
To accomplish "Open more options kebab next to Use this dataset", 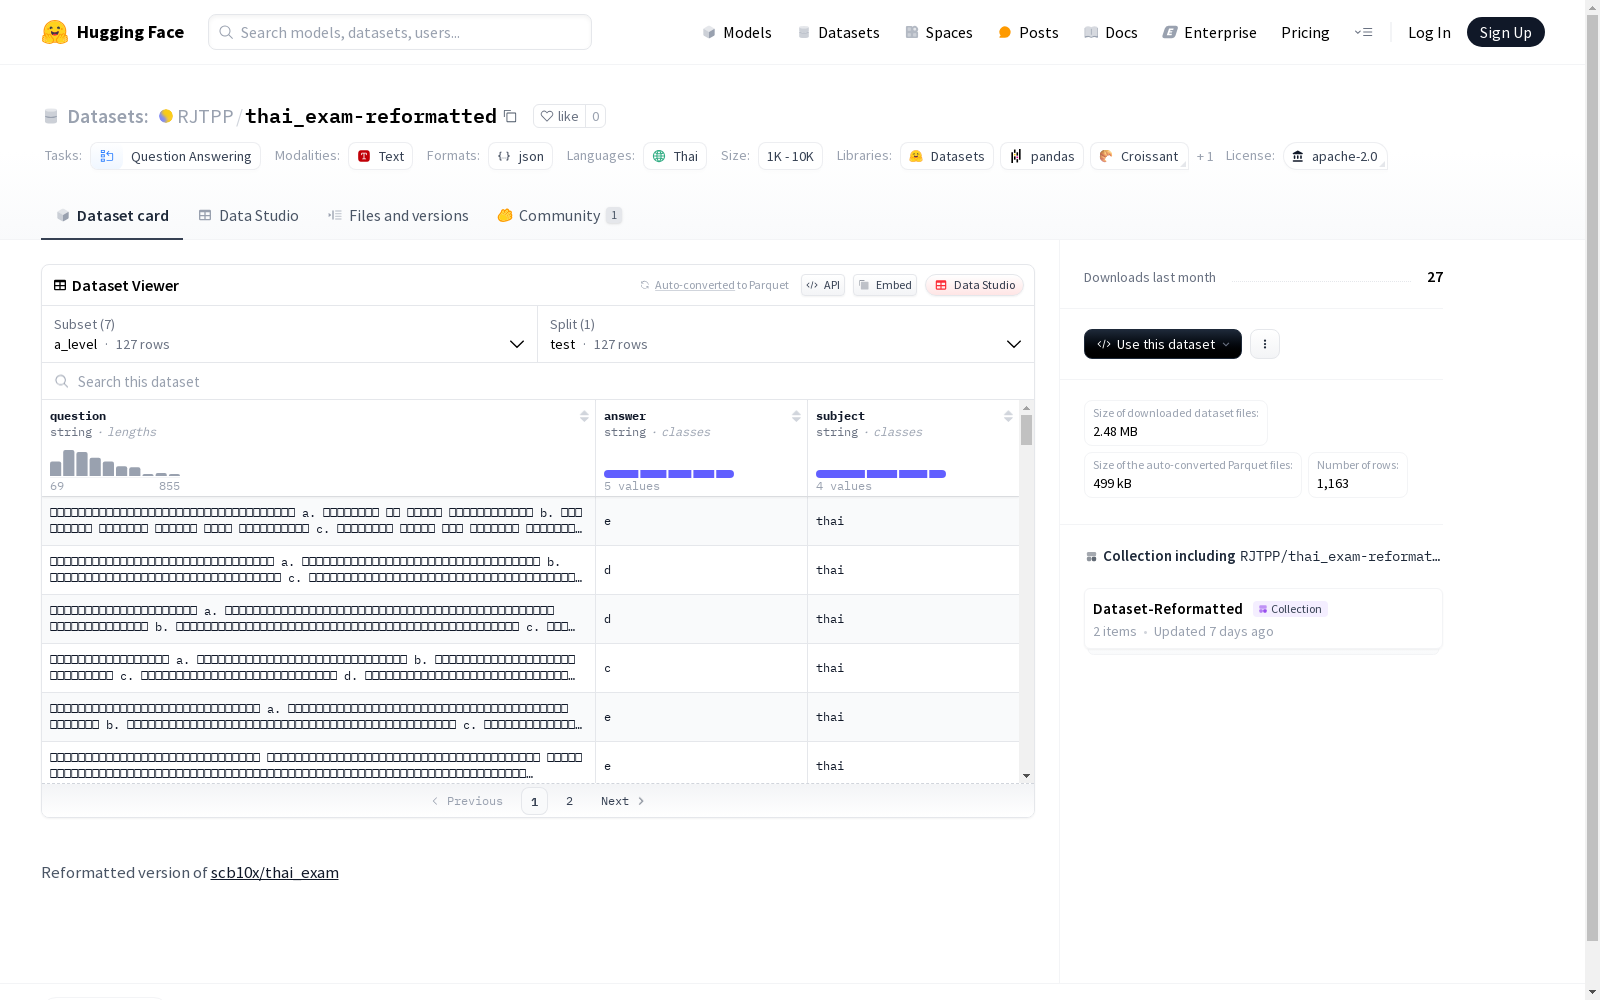I will tap(1265, 344).
